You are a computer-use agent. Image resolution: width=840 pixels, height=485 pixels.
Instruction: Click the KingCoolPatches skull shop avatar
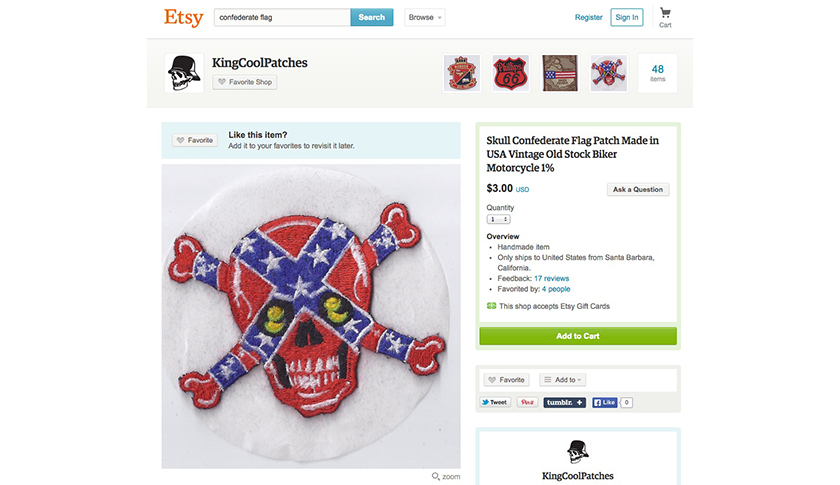184,73
